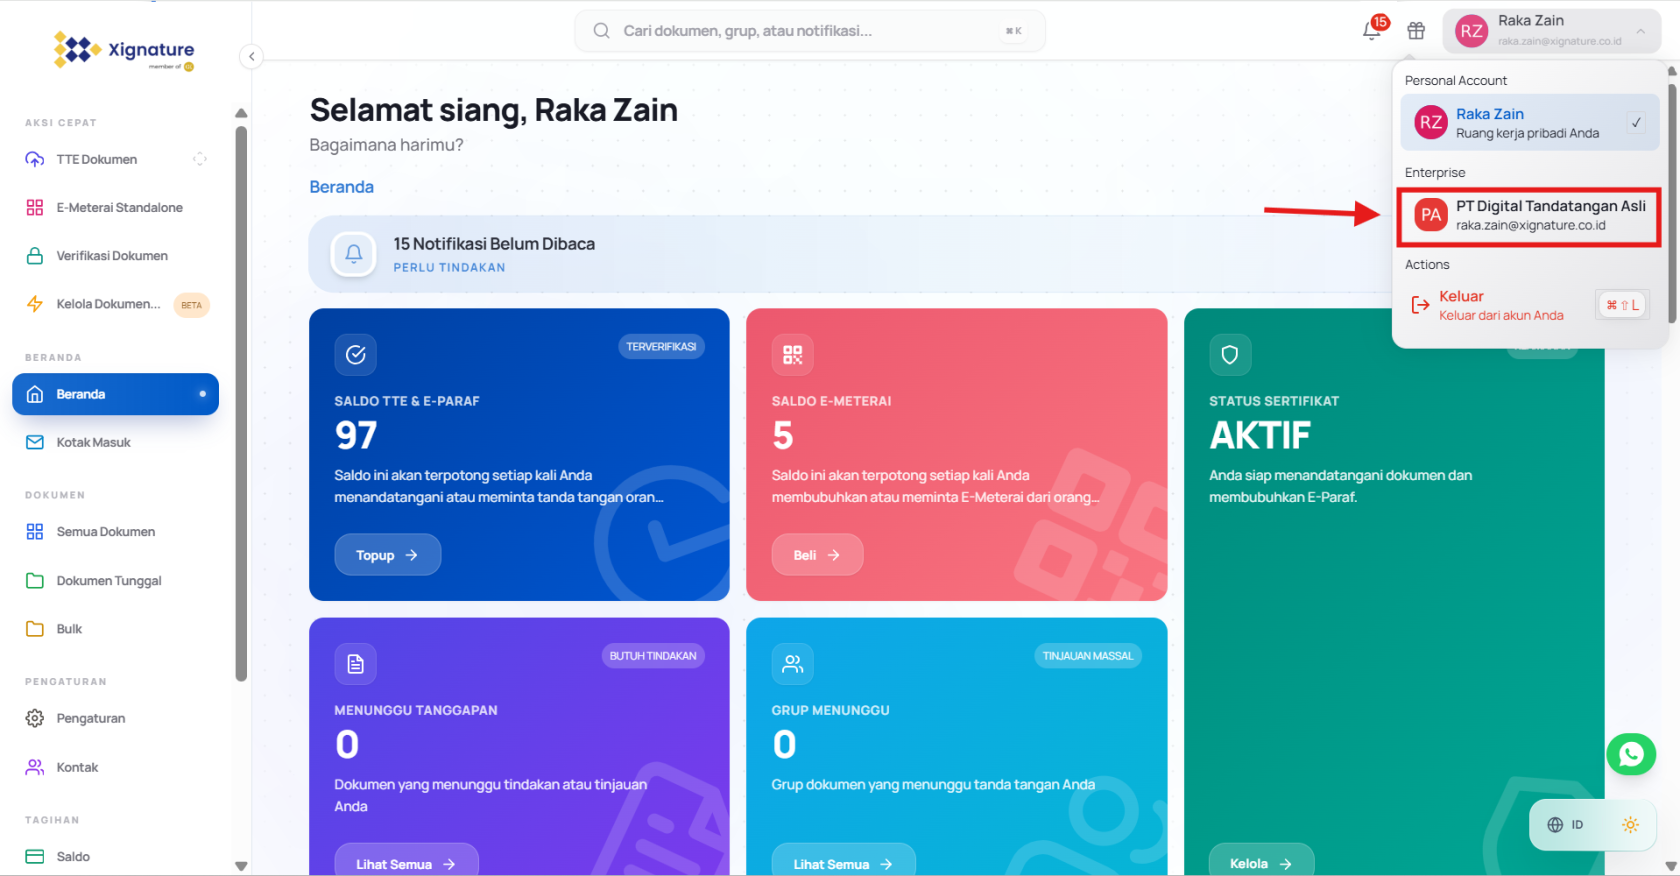The width and height of the screenshot is (1680, 876).
Task: Click the BUTUH TINDAKAN badge
Action: point(653,656)
